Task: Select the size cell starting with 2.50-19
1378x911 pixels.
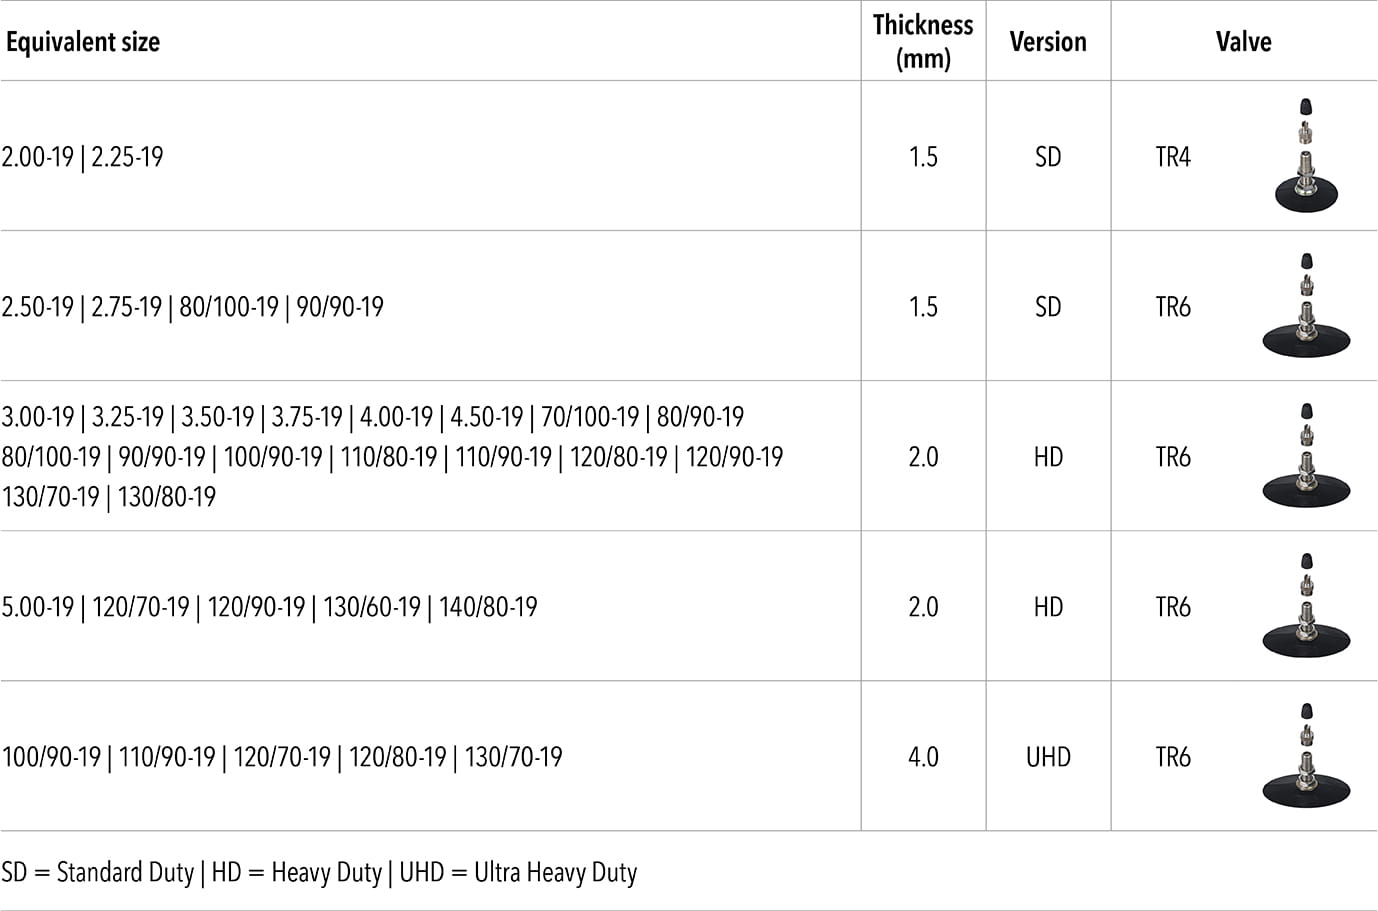Action: (193, 307)
